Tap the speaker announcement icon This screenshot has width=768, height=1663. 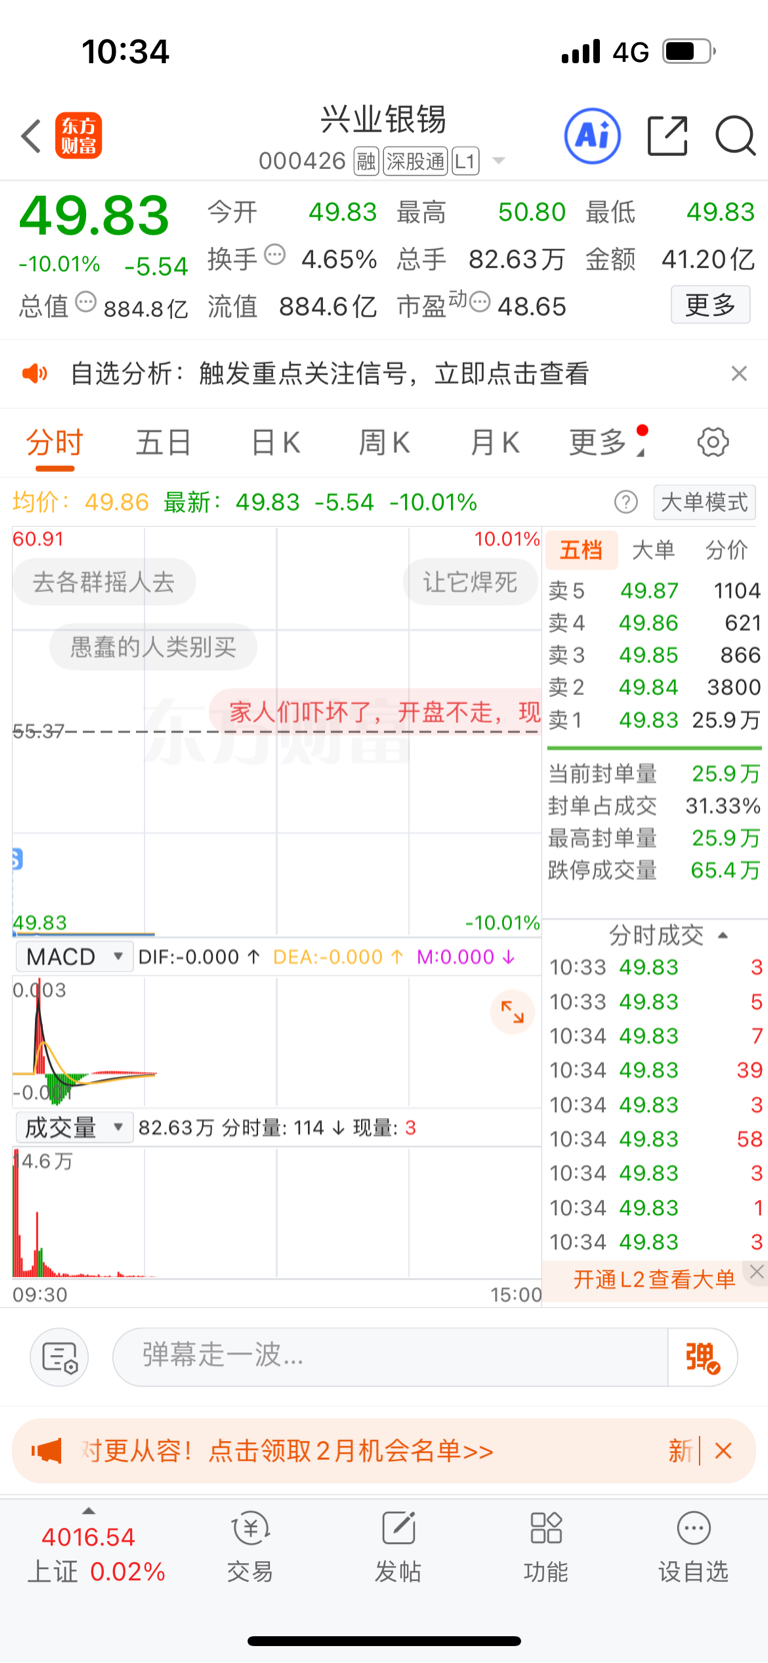(35, 374)
